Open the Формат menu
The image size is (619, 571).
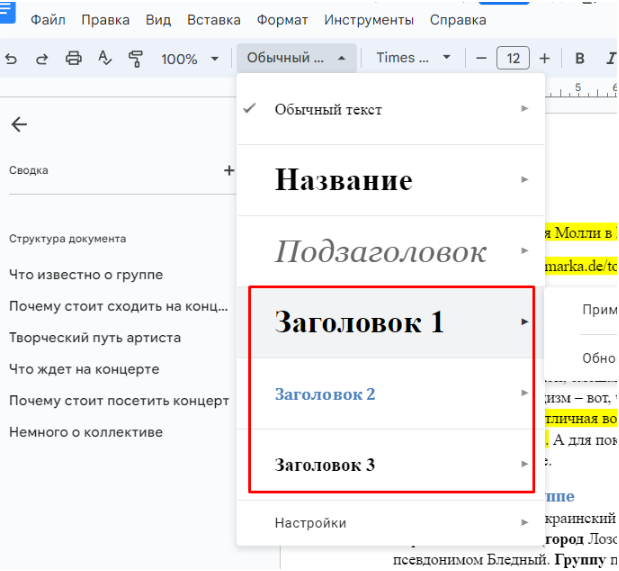[282, 20]
